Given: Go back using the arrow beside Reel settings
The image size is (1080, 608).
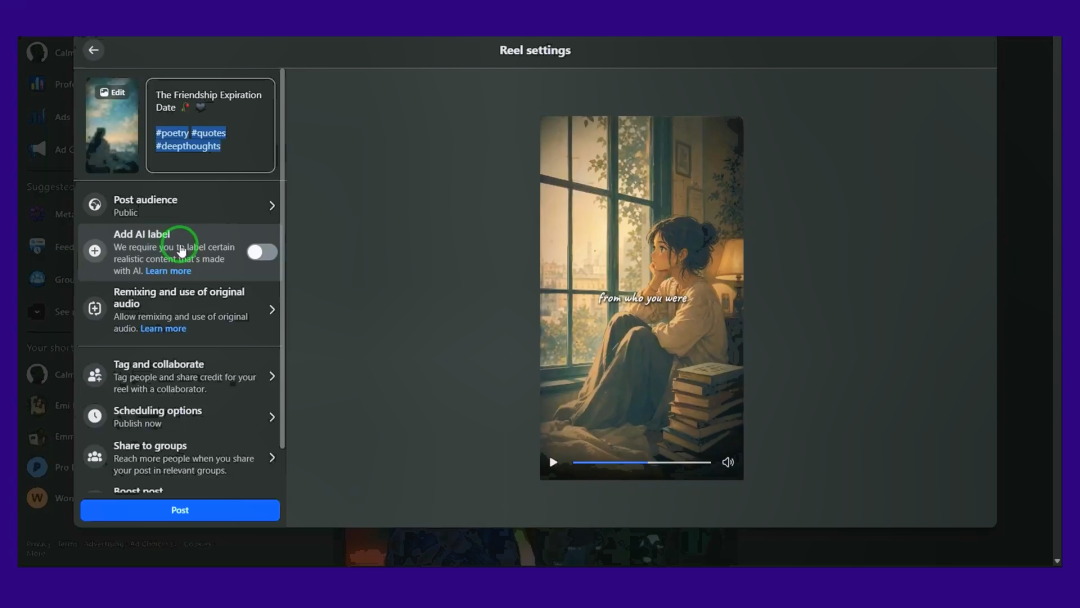Looking at the screenshot, I should 93,50.
